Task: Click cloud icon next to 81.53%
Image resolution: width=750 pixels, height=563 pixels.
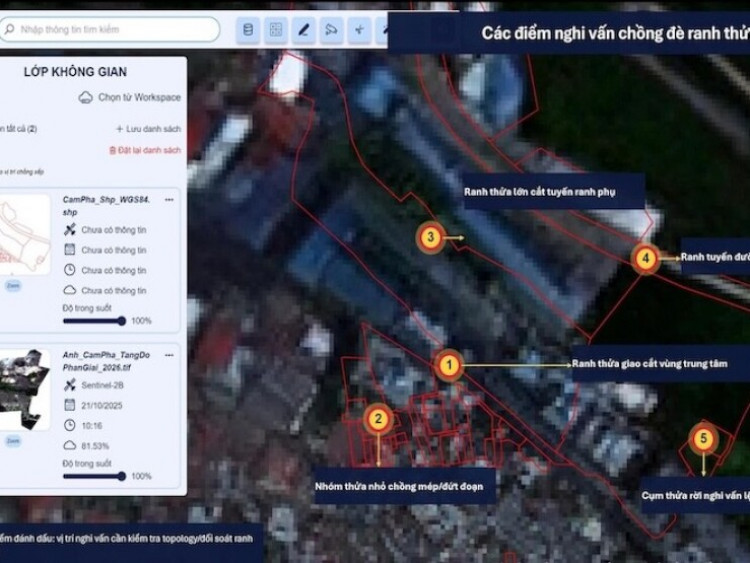Action: pyautogui.click(x=70, y=445)
